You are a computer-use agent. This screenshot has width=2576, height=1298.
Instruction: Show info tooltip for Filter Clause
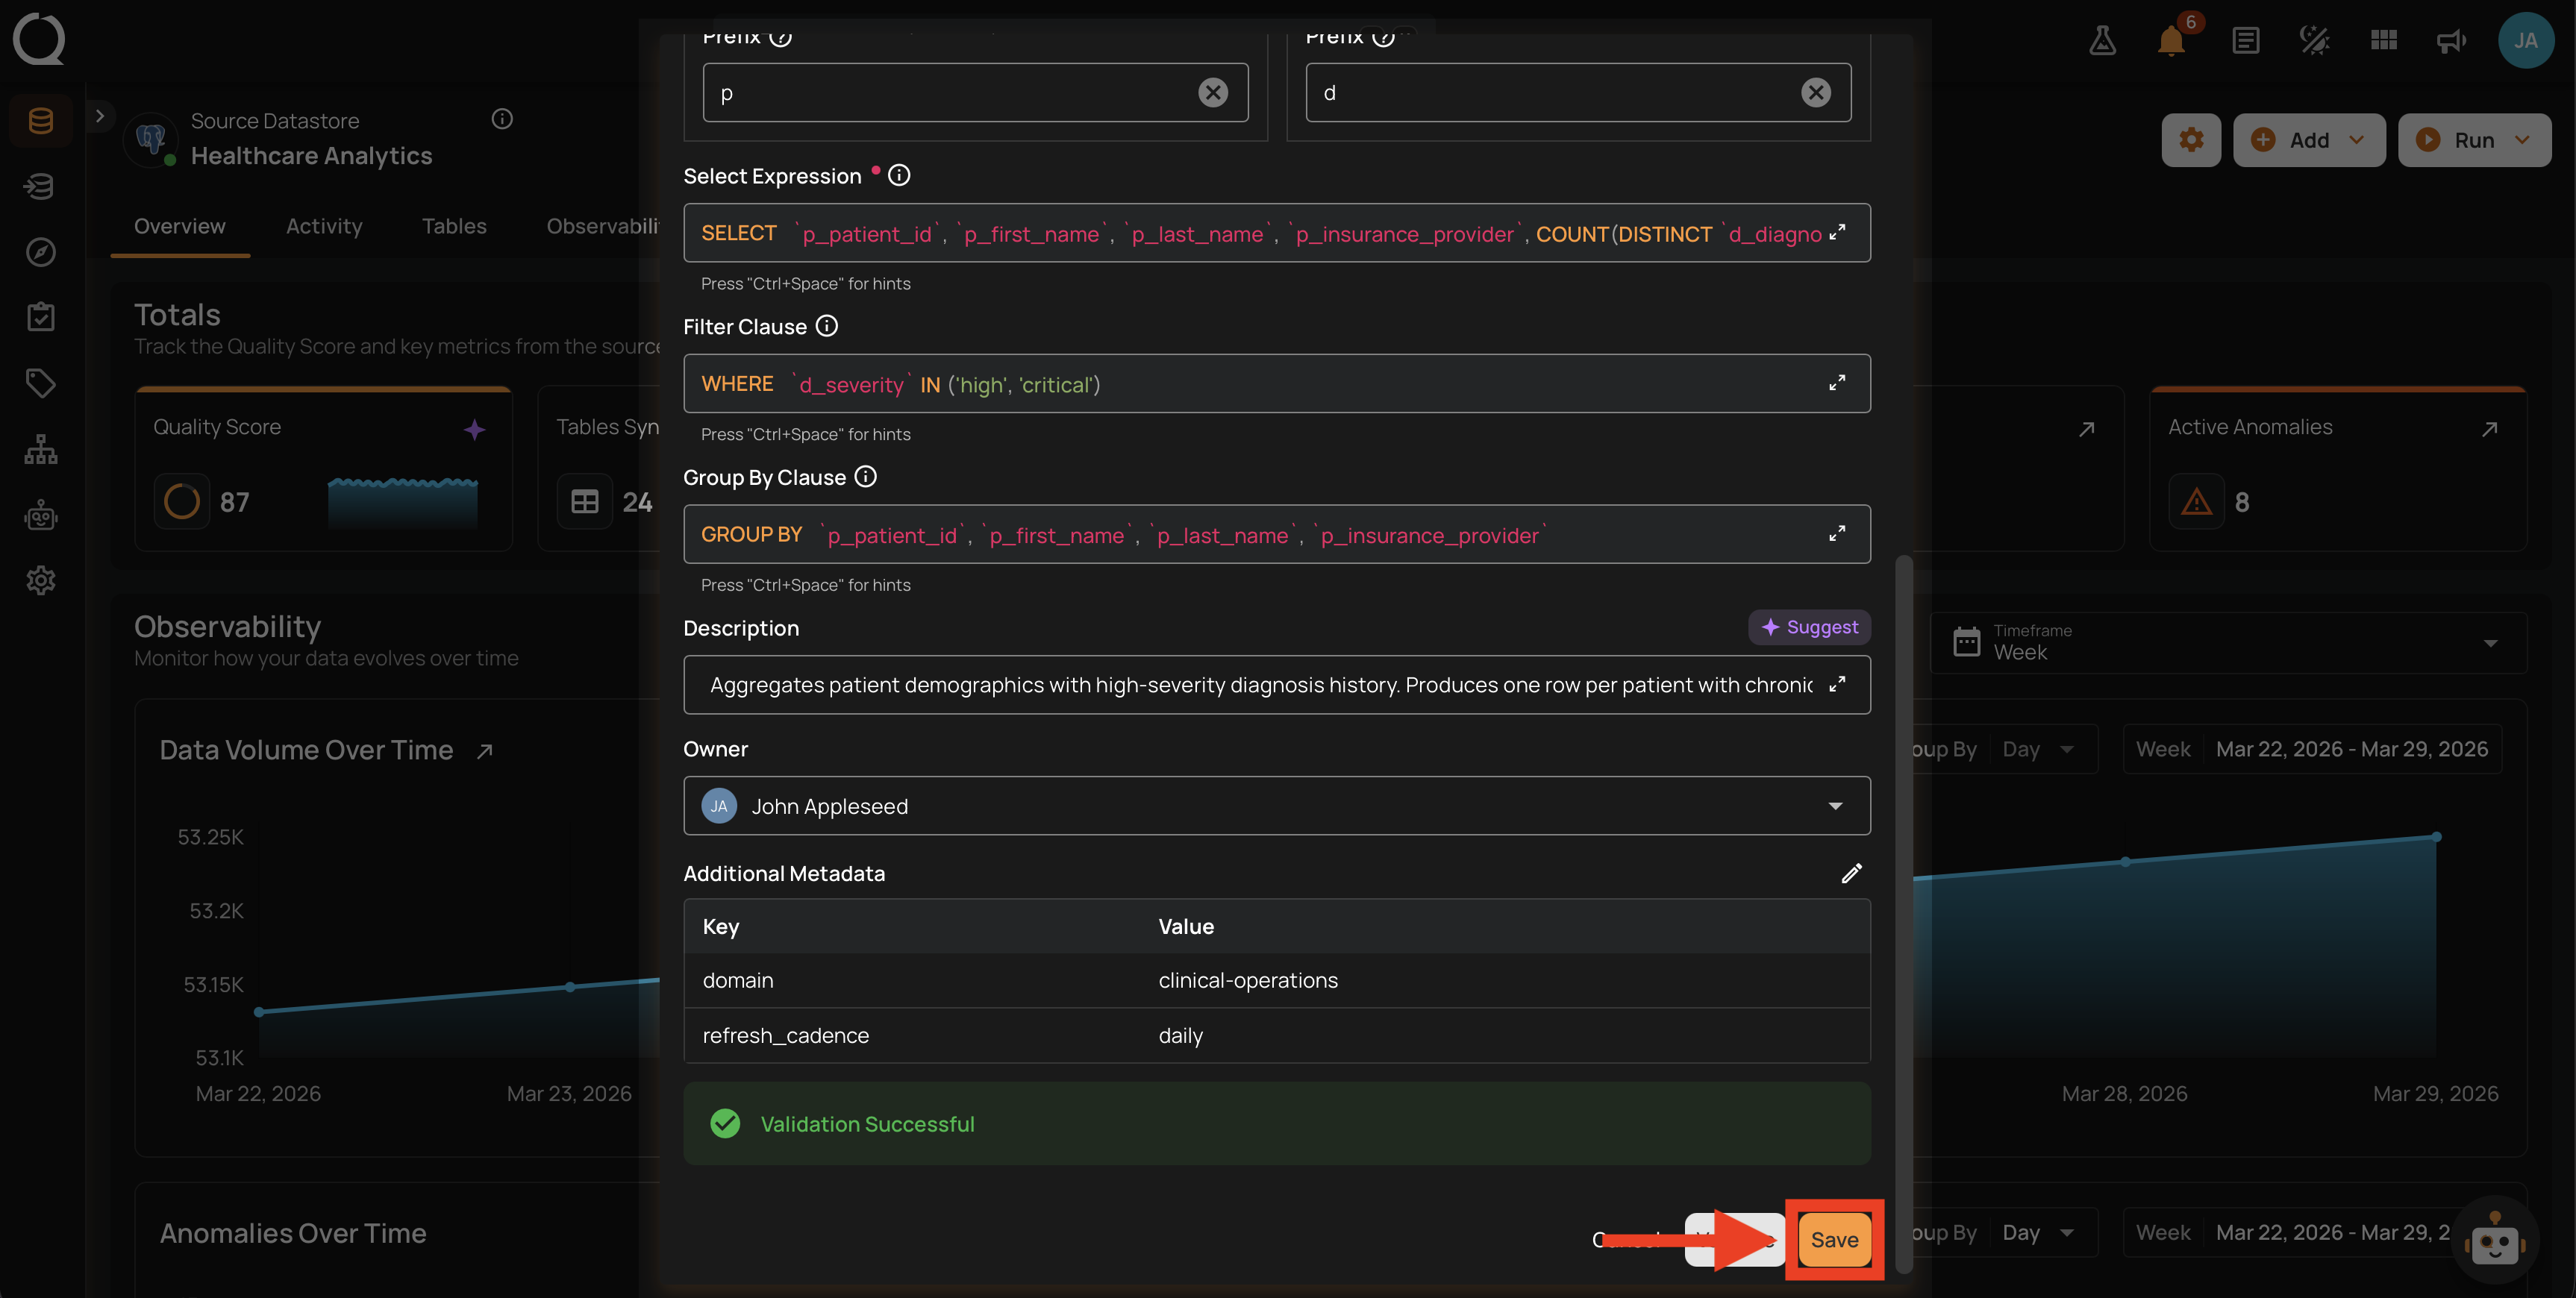[x=826, y=326]
